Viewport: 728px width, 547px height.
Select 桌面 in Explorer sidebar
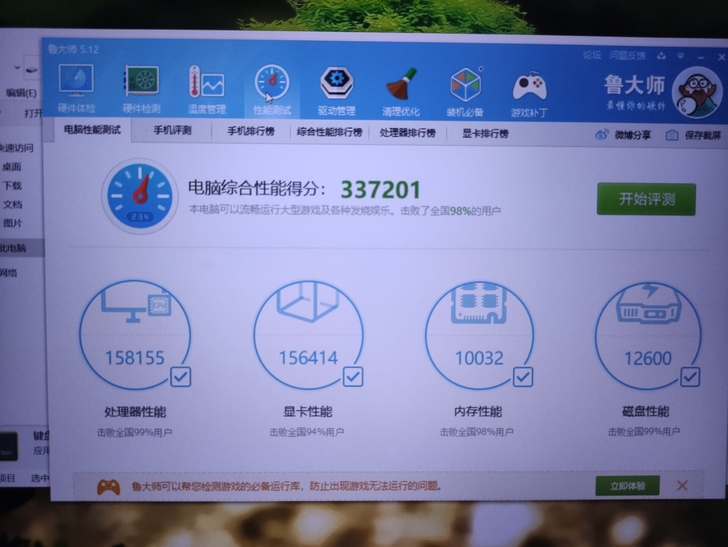click(12, 167)
